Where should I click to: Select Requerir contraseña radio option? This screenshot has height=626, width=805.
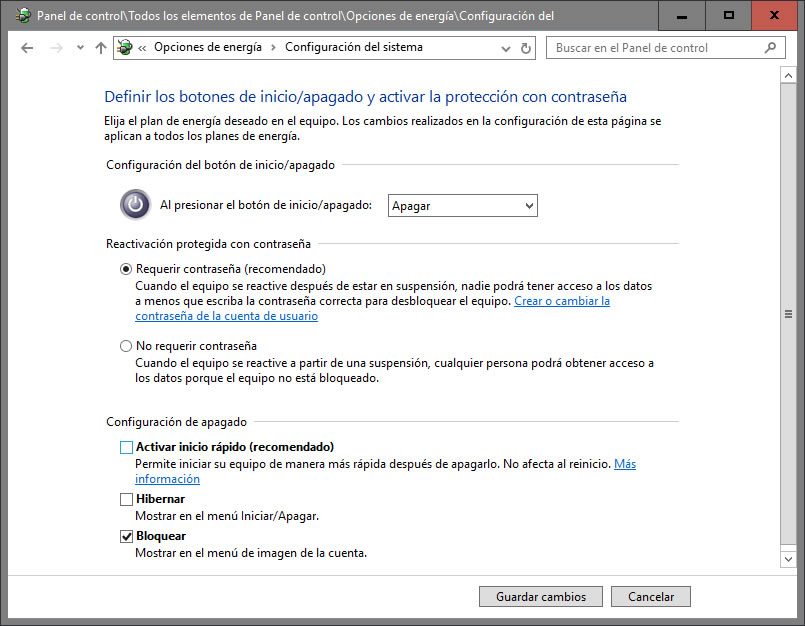tap(126, 269)
